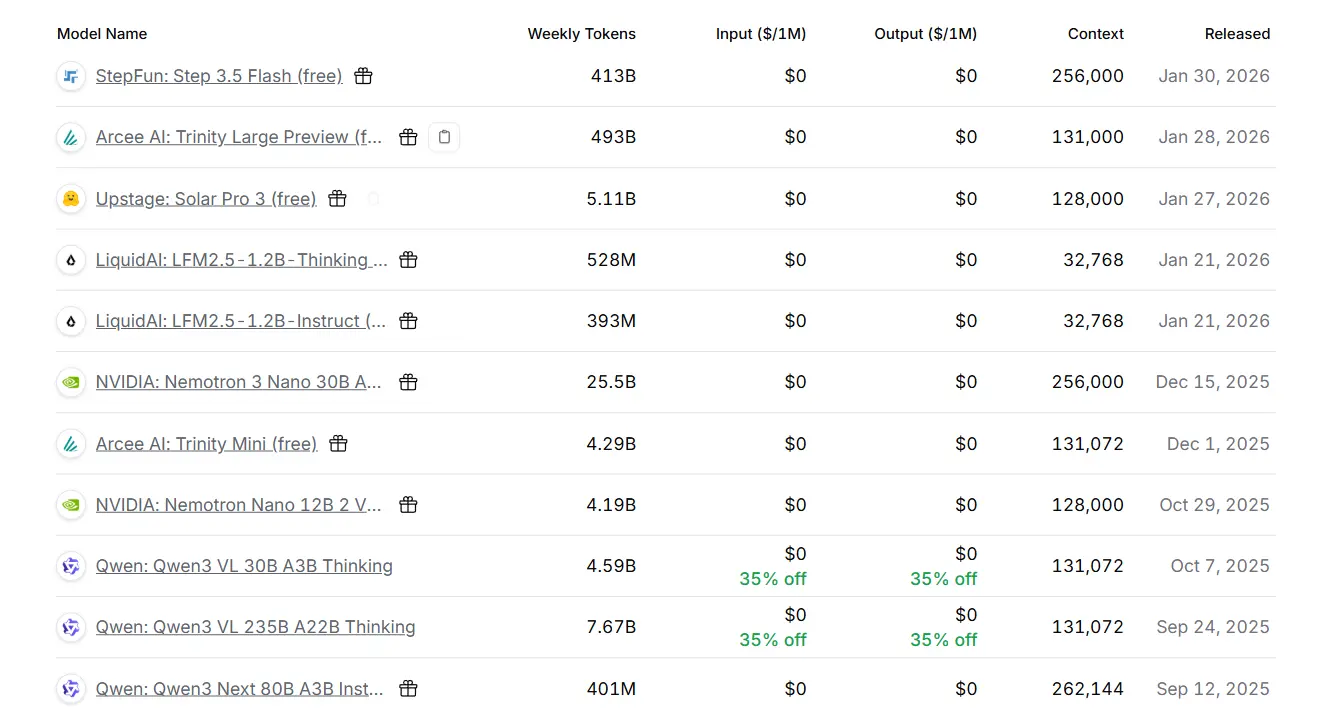This screenshot has height=712, width=1330.
Task: Click the gift icon beside NVIDIA Nemotron Nano 12B 2
Action: (408, 505)
